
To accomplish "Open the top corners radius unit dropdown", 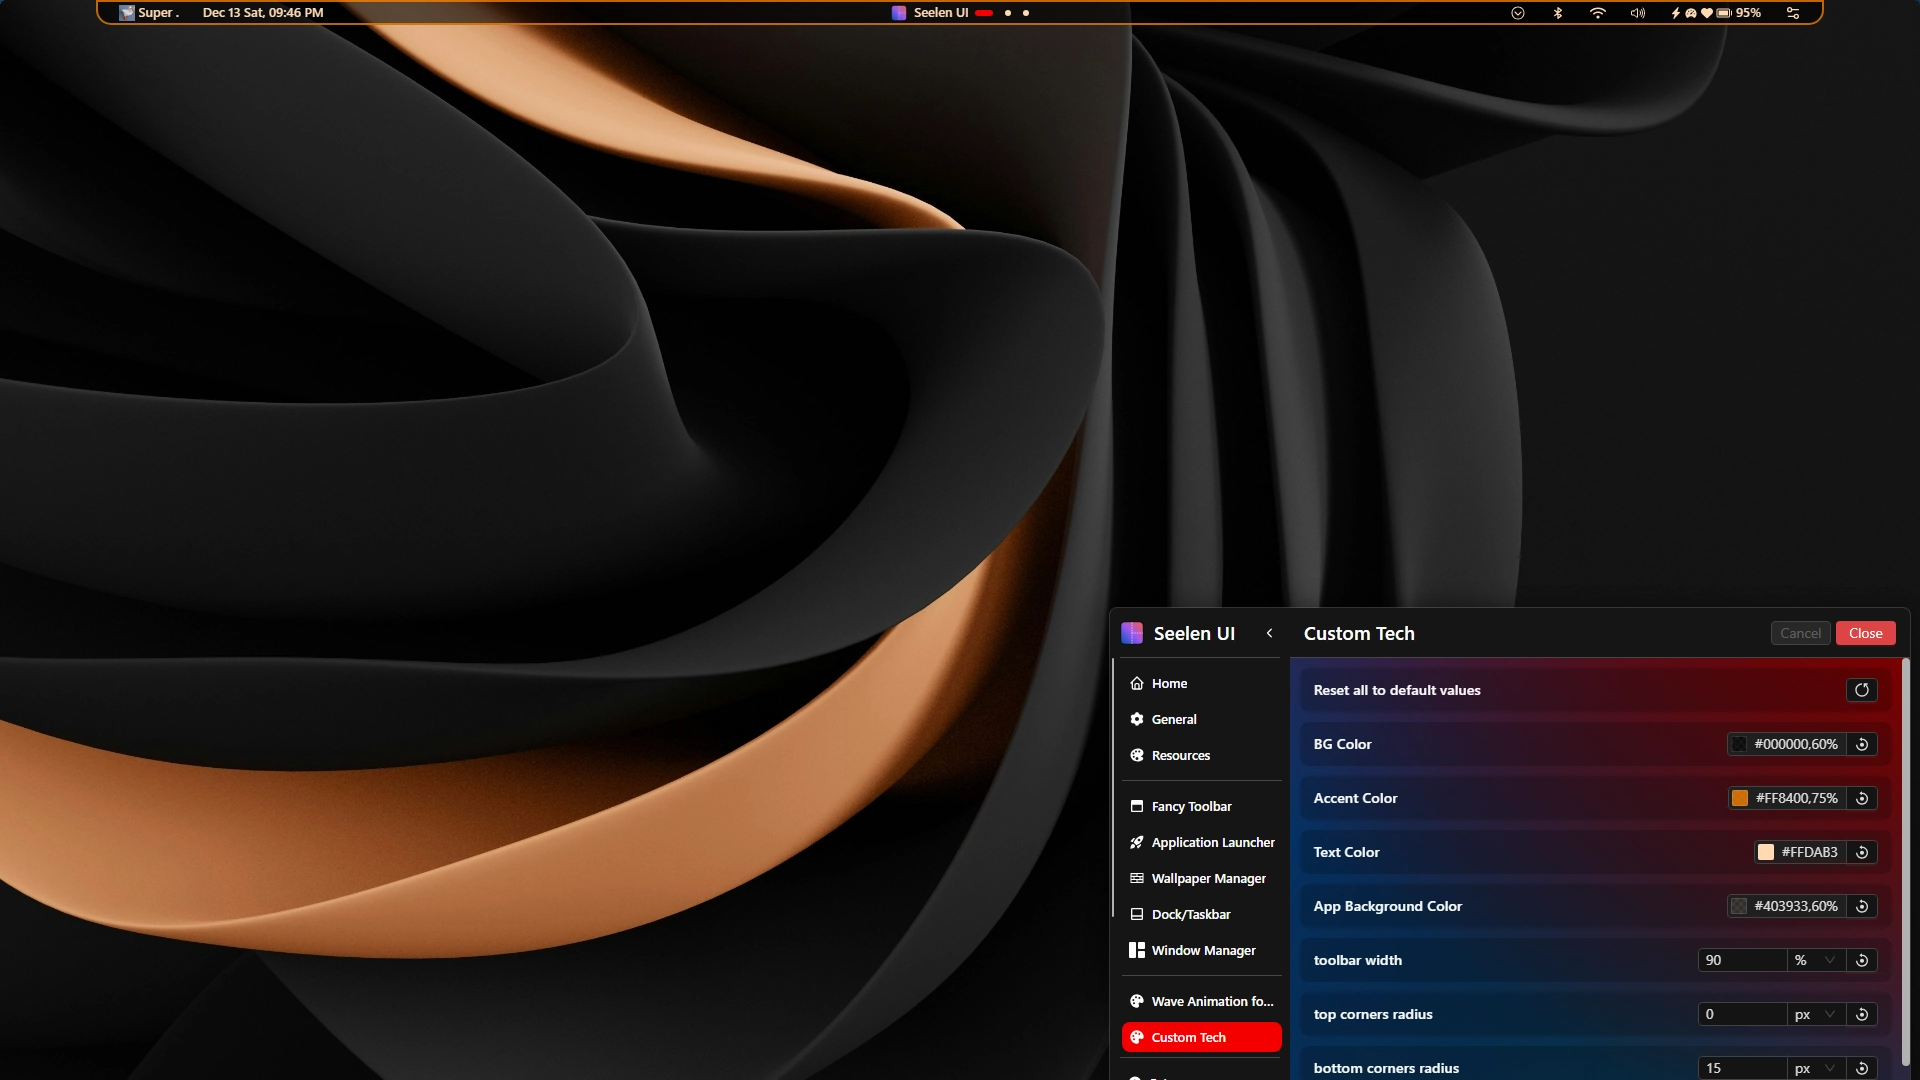I will pyautogui.click(x=1816, y=1014).
